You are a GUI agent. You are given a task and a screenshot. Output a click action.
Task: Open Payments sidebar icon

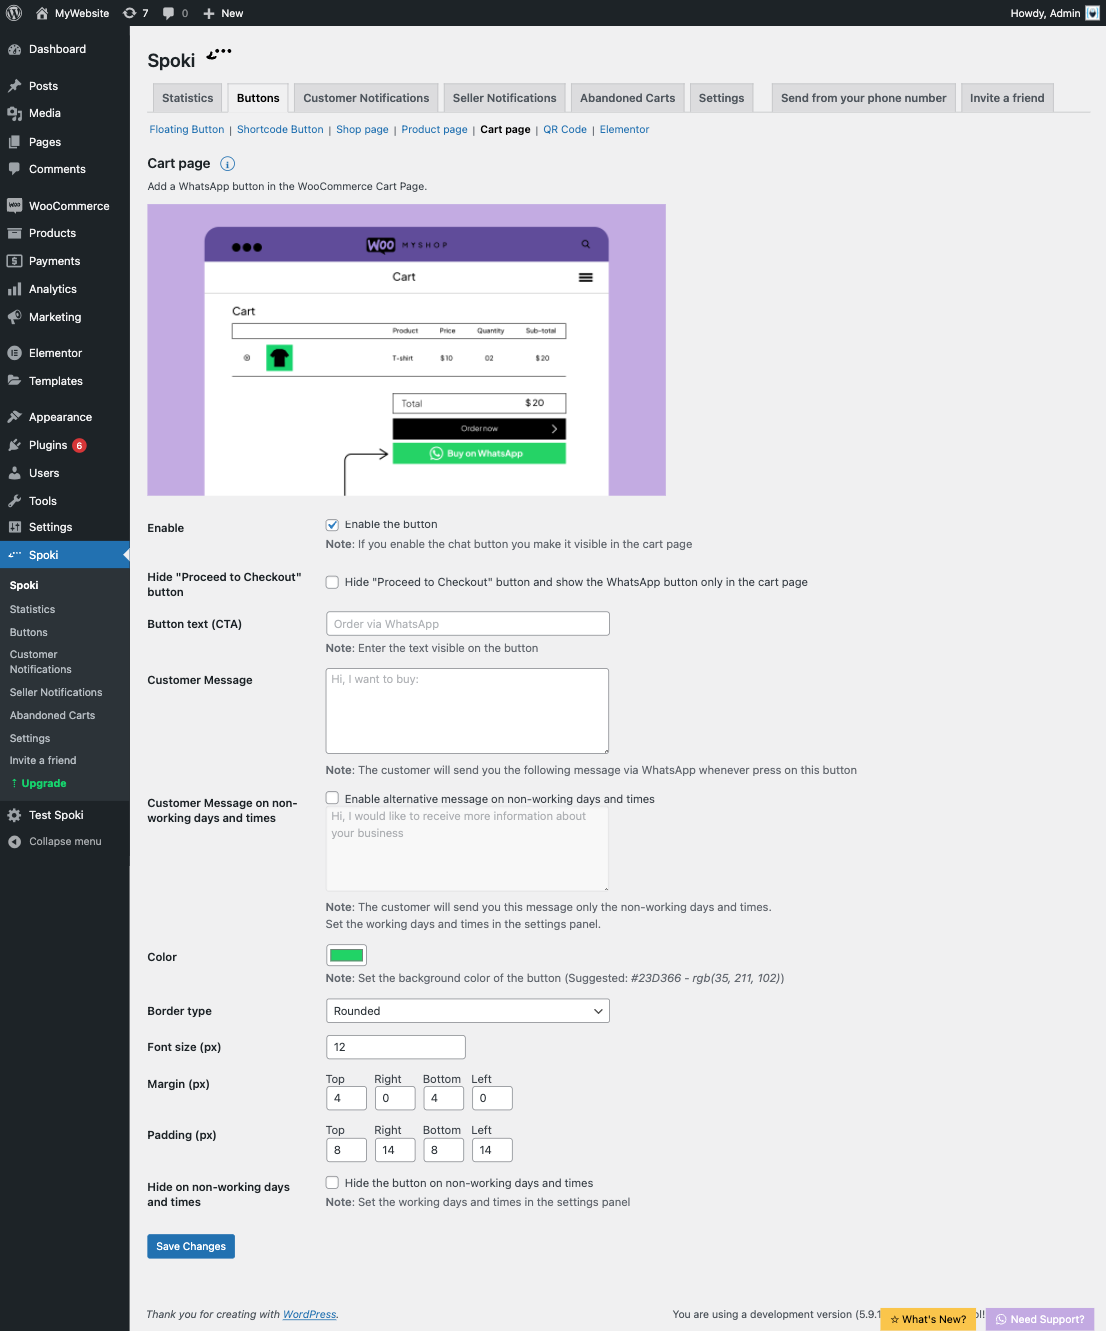pyautogui.click(x=14, y=261)
